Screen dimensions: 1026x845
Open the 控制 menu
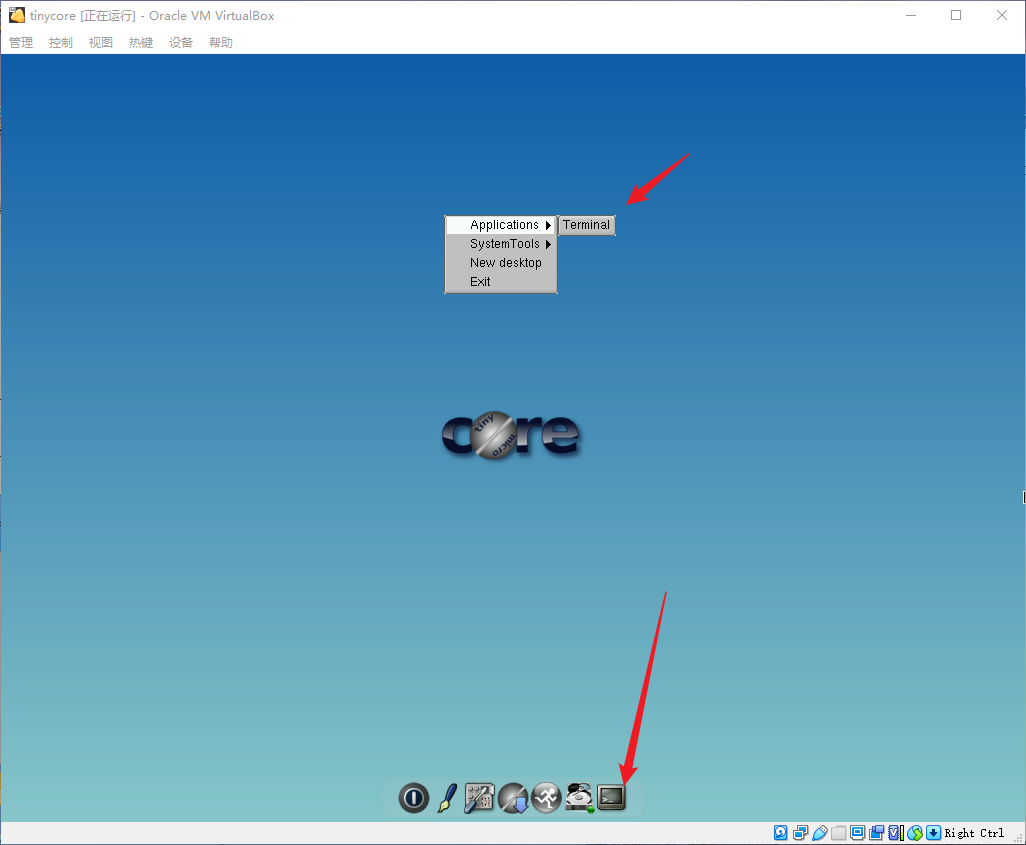pos(61,43)
